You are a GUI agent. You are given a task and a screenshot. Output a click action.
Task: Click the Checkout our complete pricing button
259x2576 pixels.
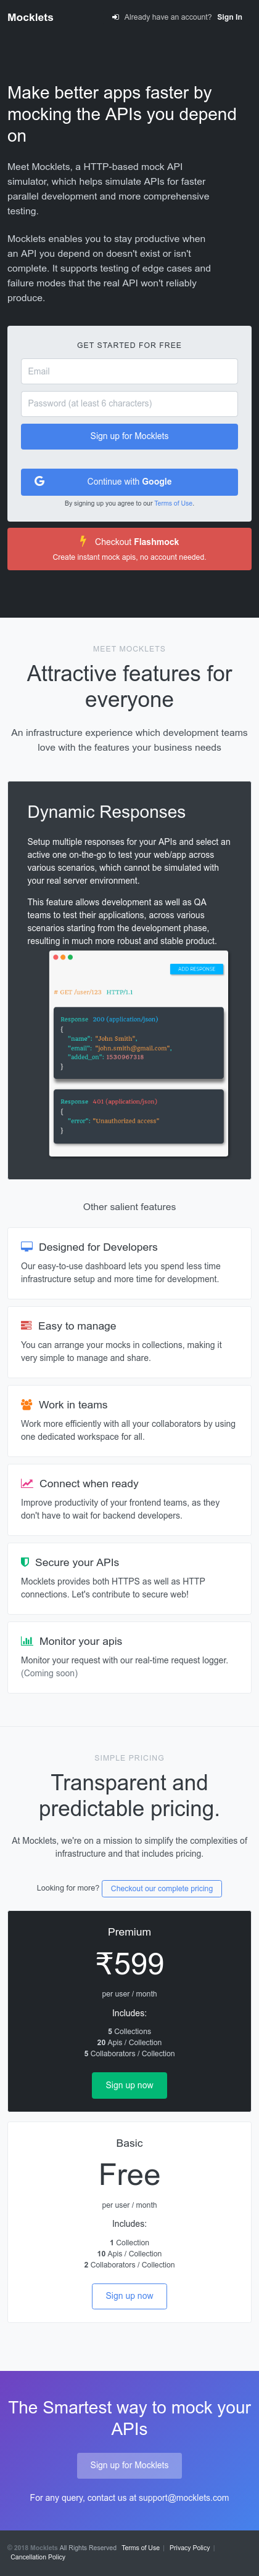162,1888
